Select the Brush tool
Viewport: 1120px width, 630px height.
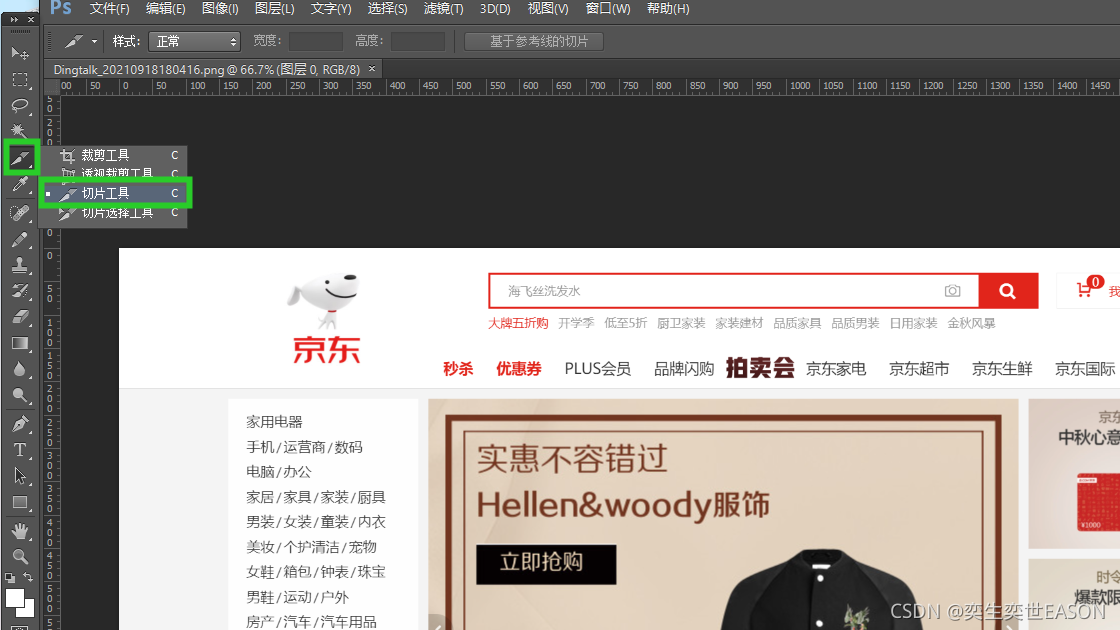tap(20, 239)
